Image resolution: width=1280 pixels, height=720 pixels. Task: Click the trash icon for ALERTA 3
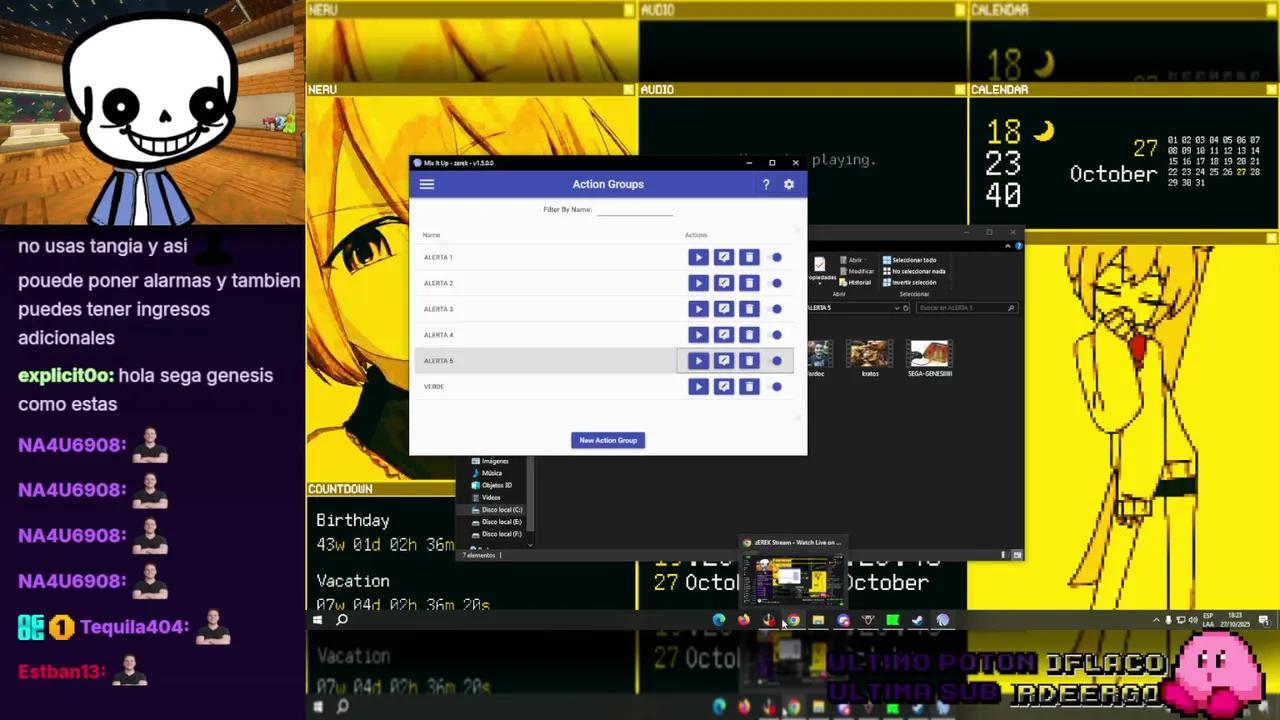tap(749, 309)
